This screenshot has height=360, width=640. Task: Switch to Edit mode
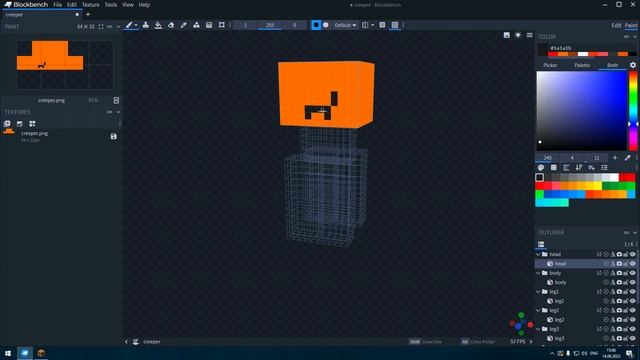click(616, 25)
